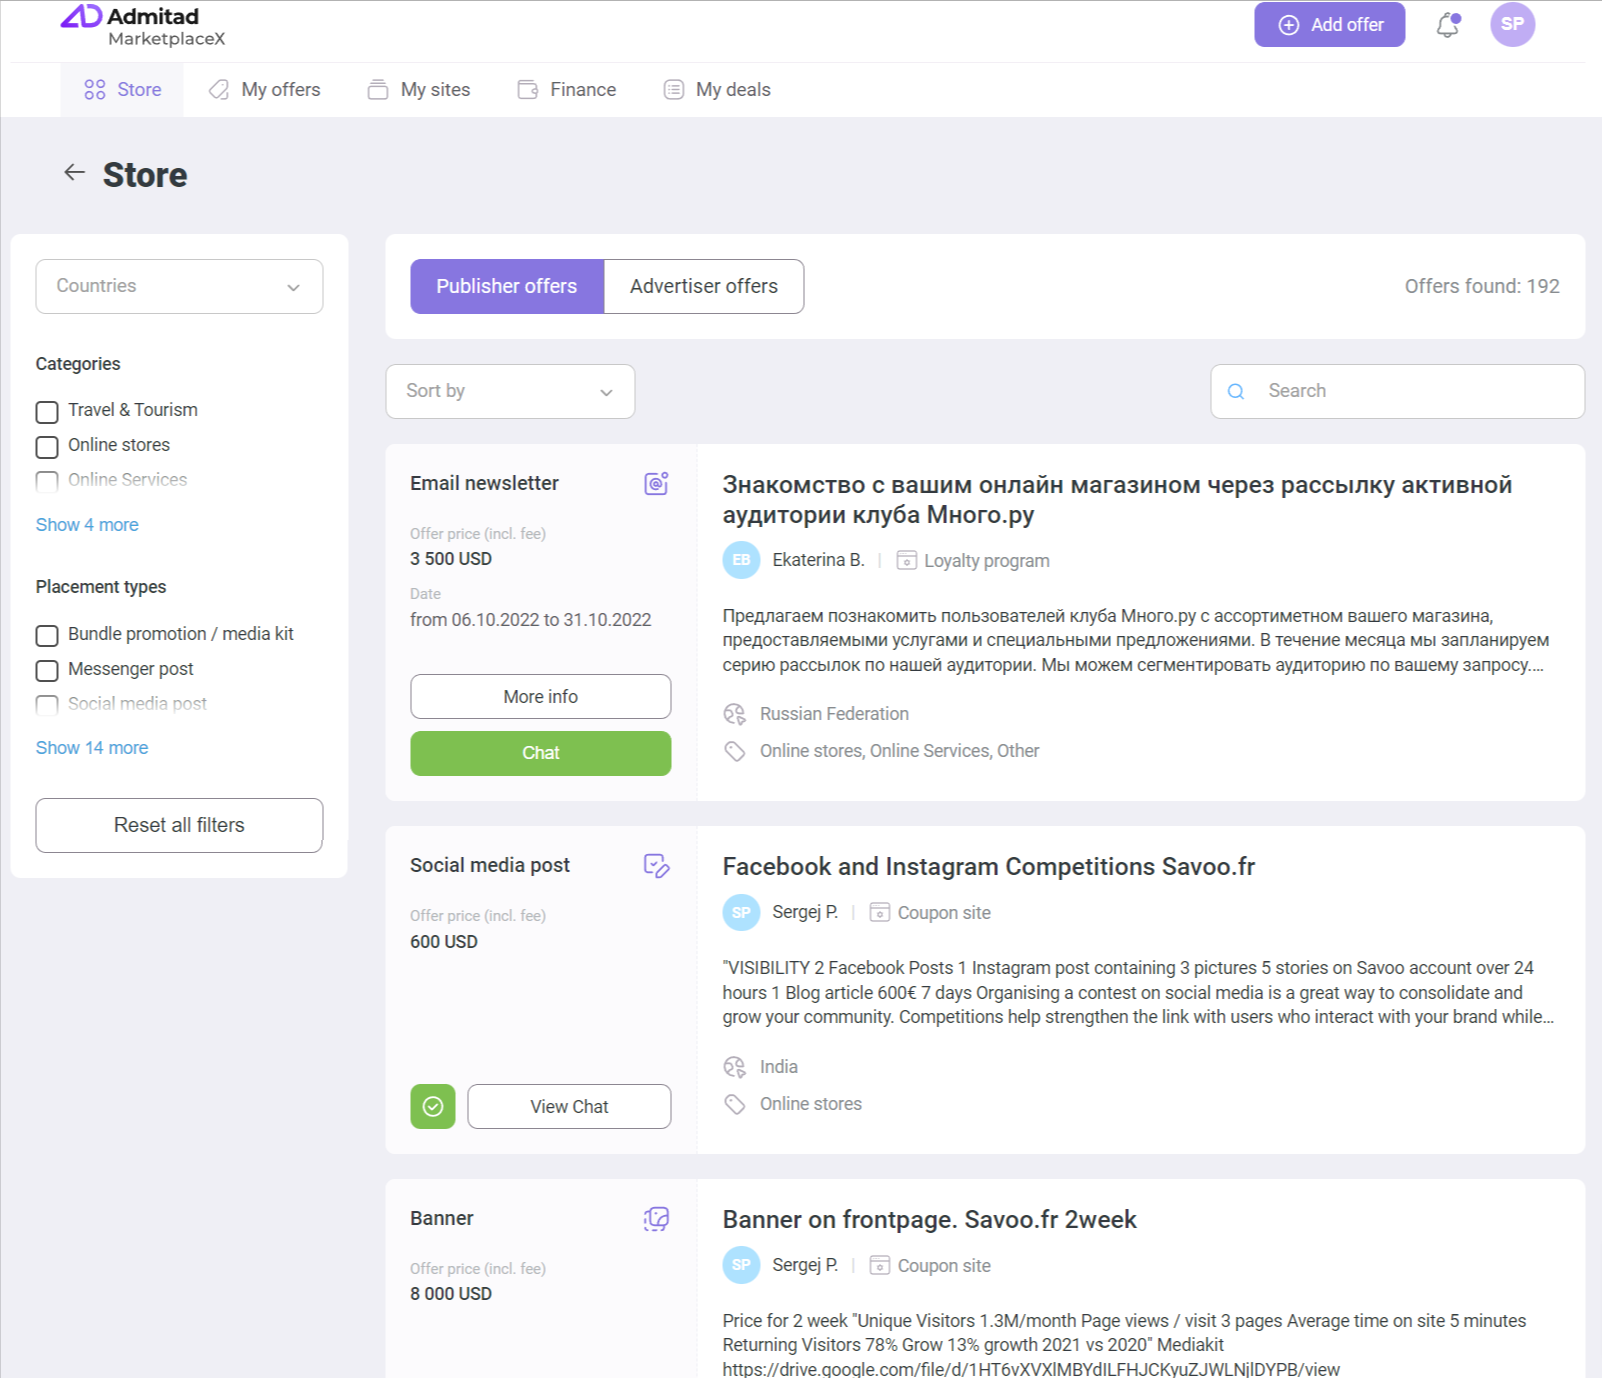Click Coupon site icon on Facebook Competitions offer

click(x=880, y=912)
